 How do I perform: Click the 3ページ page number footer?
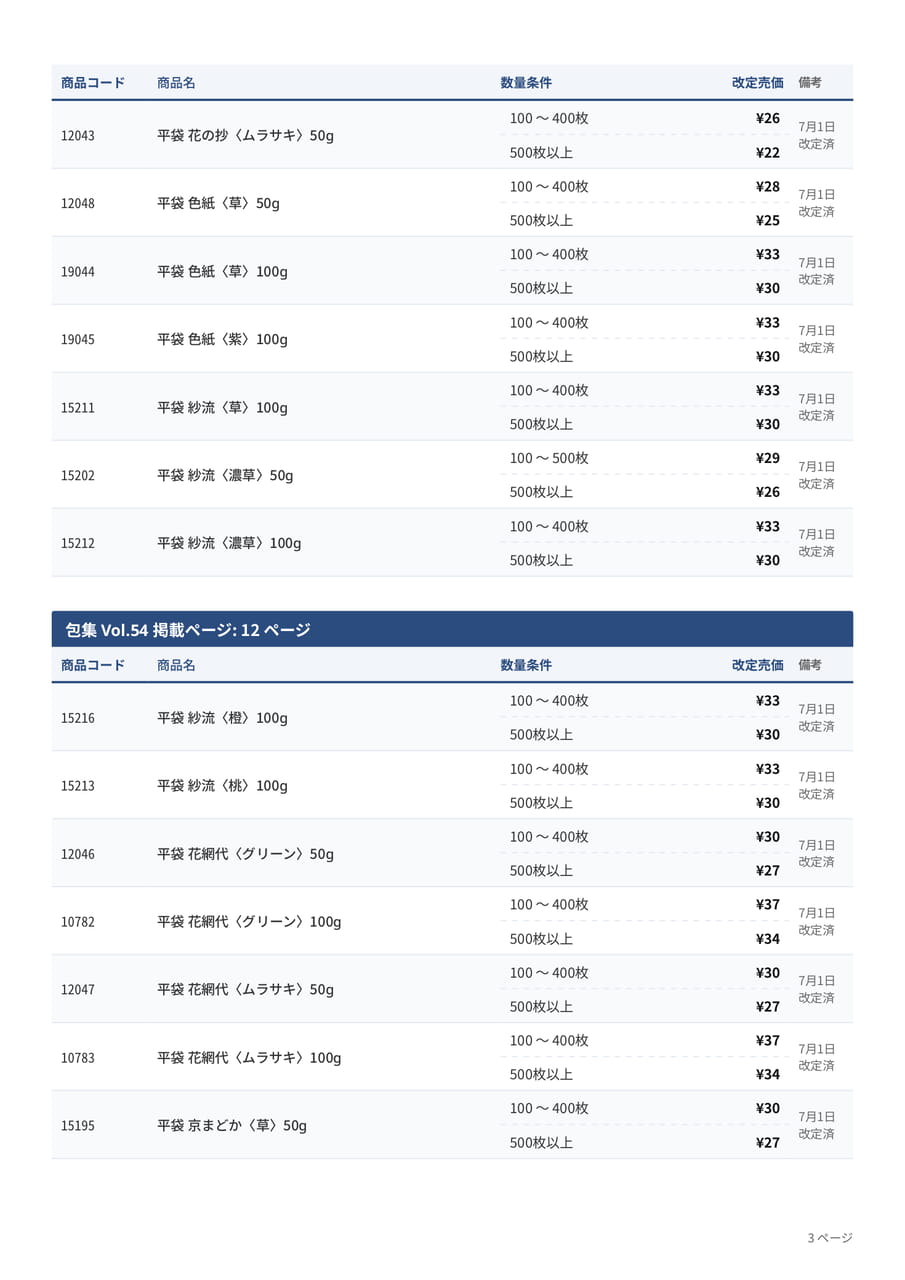point(830,1238)
